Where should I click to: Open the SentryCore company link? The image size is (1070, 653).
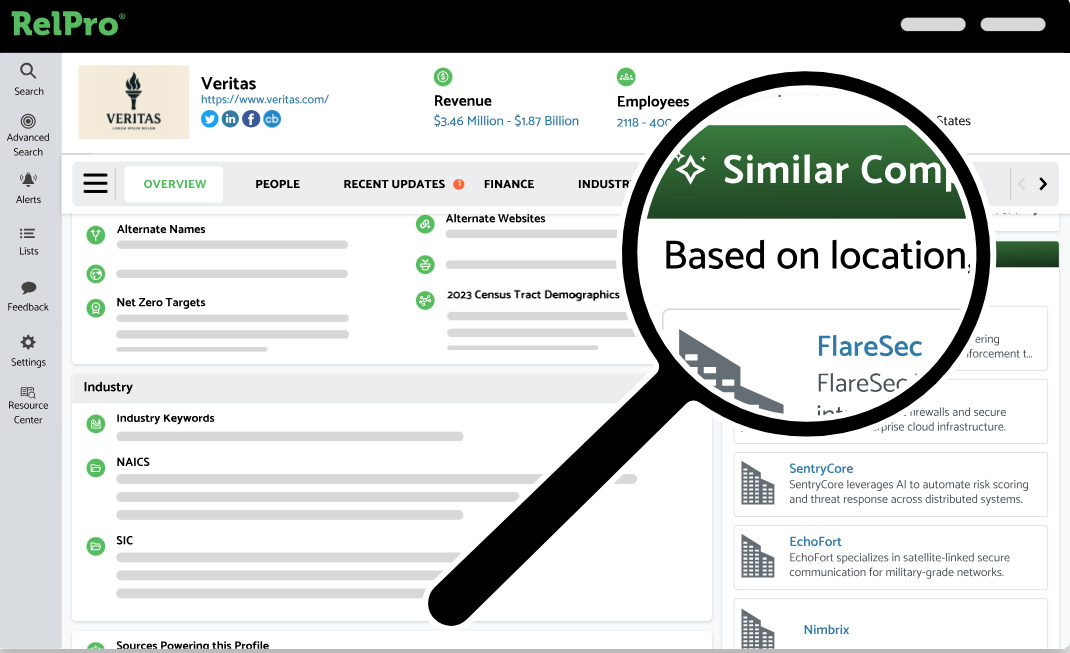tap(821, 468)
